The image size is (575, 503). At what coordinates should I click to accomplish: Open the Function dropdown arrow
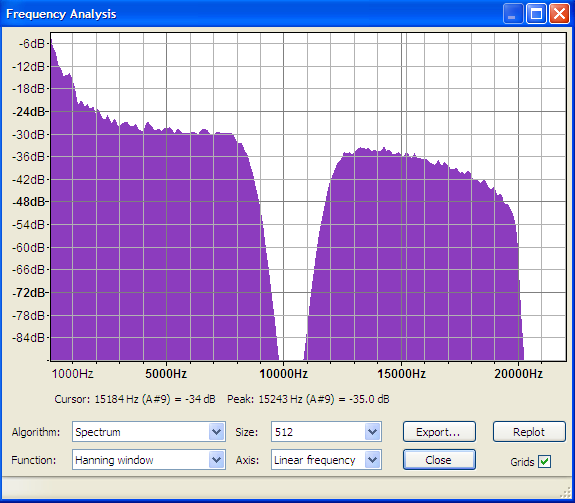[216, 459]
